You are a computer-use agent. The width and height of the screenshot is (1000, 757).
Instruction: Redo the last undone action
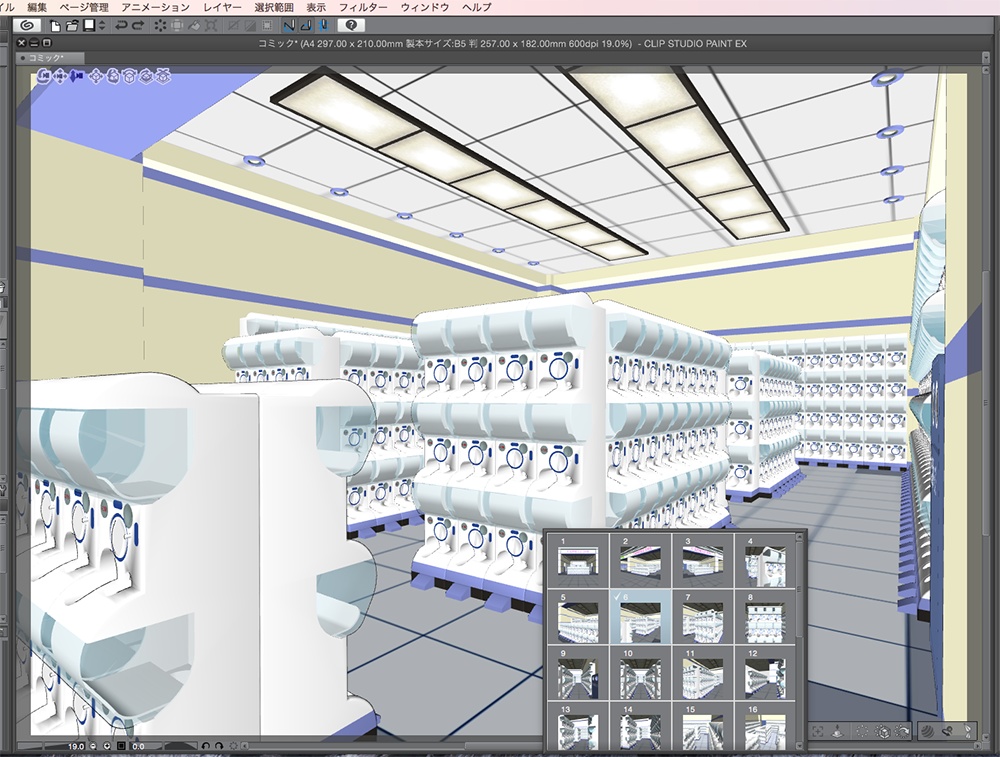coord(138,26)
